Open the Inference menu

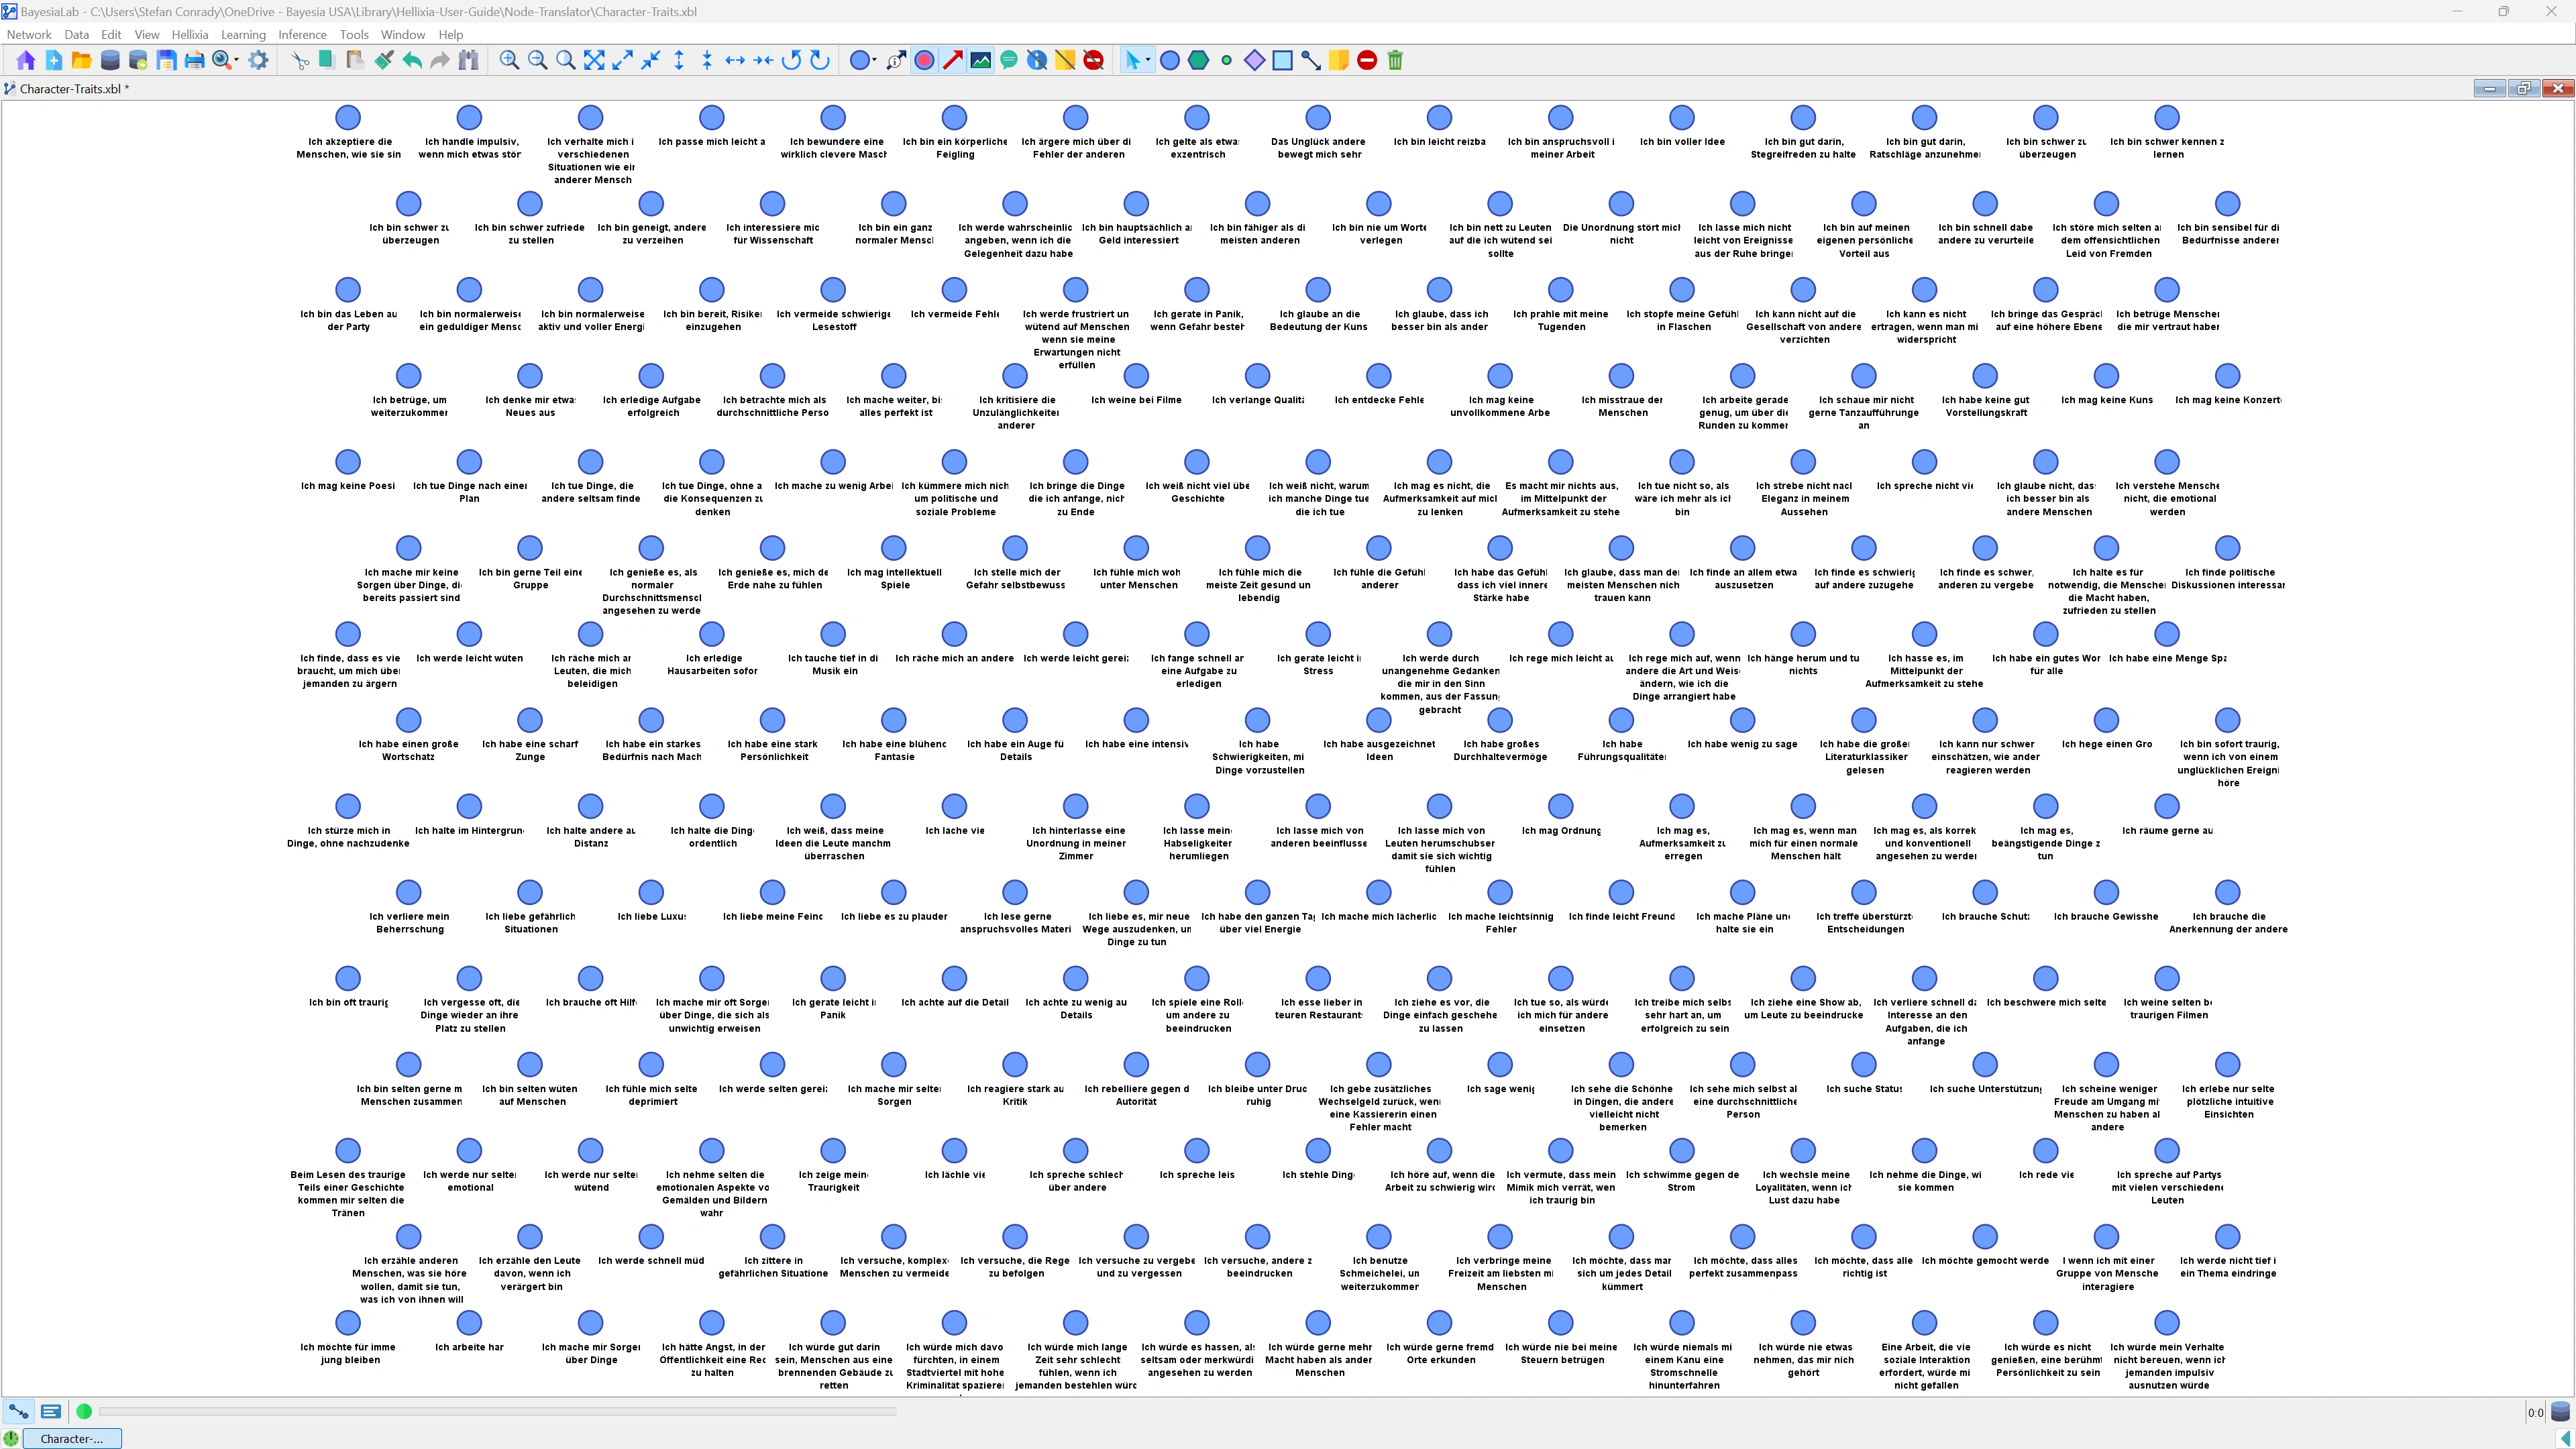pos(302,34)
